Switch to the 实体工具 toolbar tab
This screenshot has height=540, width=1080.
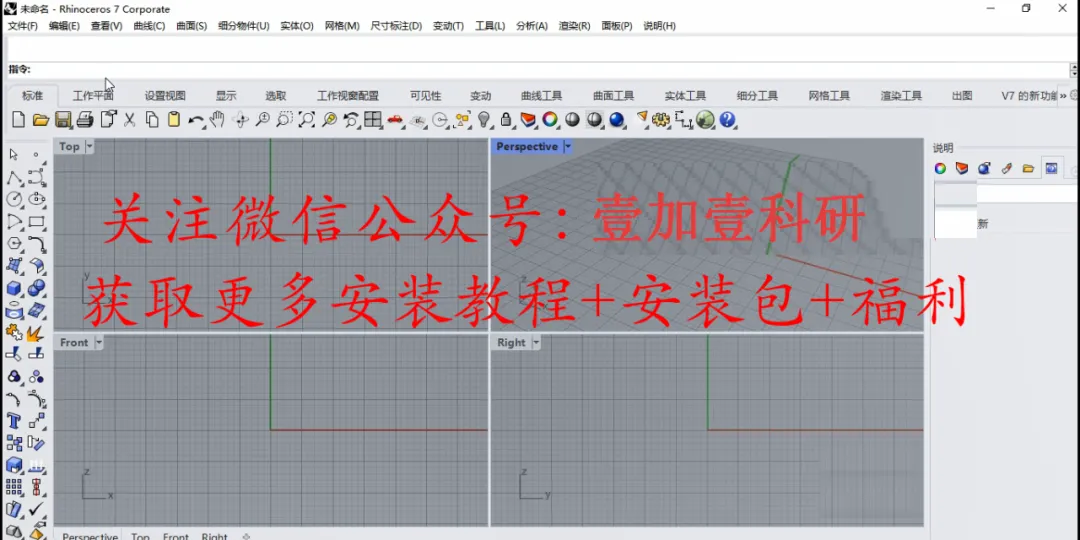coord(685,96)
